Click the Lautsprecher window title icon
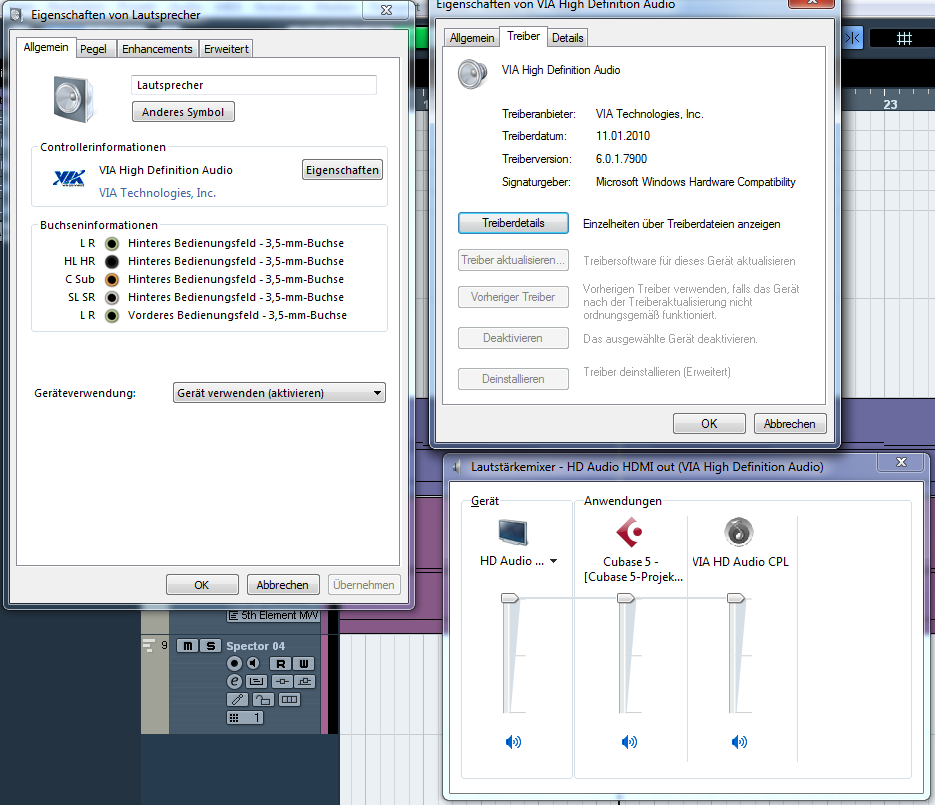 (17, 14)
